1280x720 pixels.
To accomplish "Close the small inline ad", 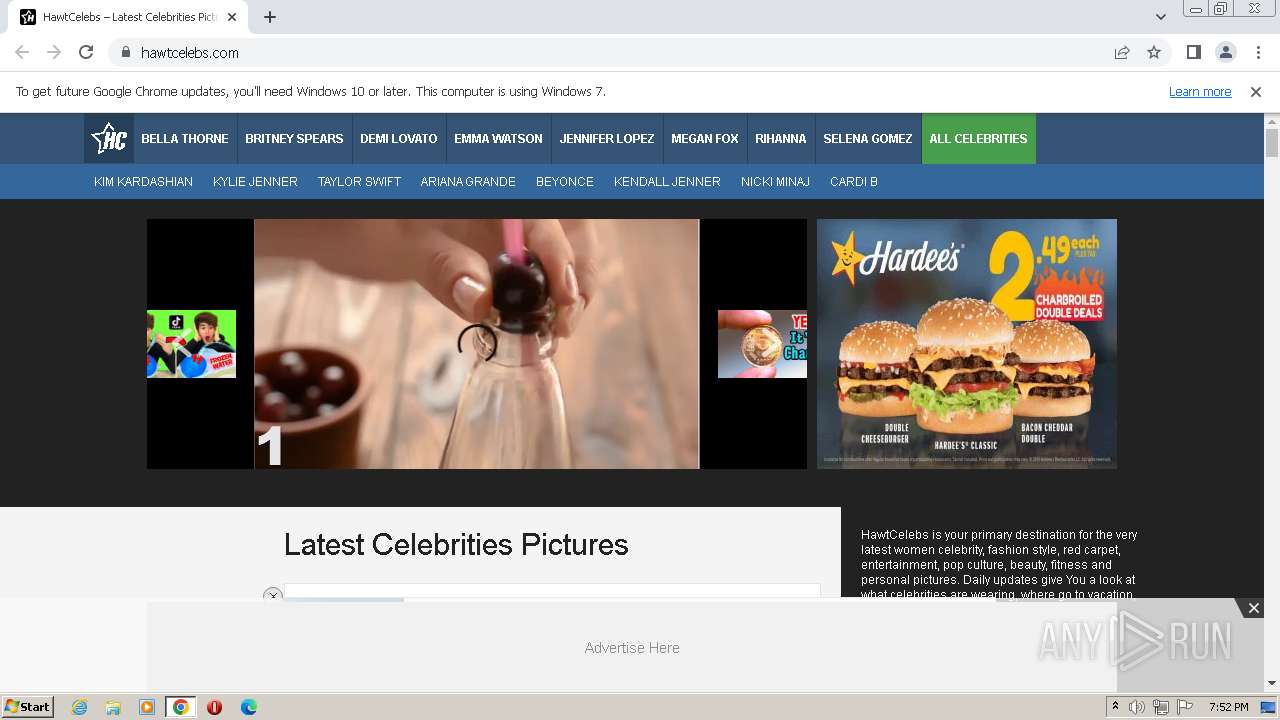I will pos(273,594).
